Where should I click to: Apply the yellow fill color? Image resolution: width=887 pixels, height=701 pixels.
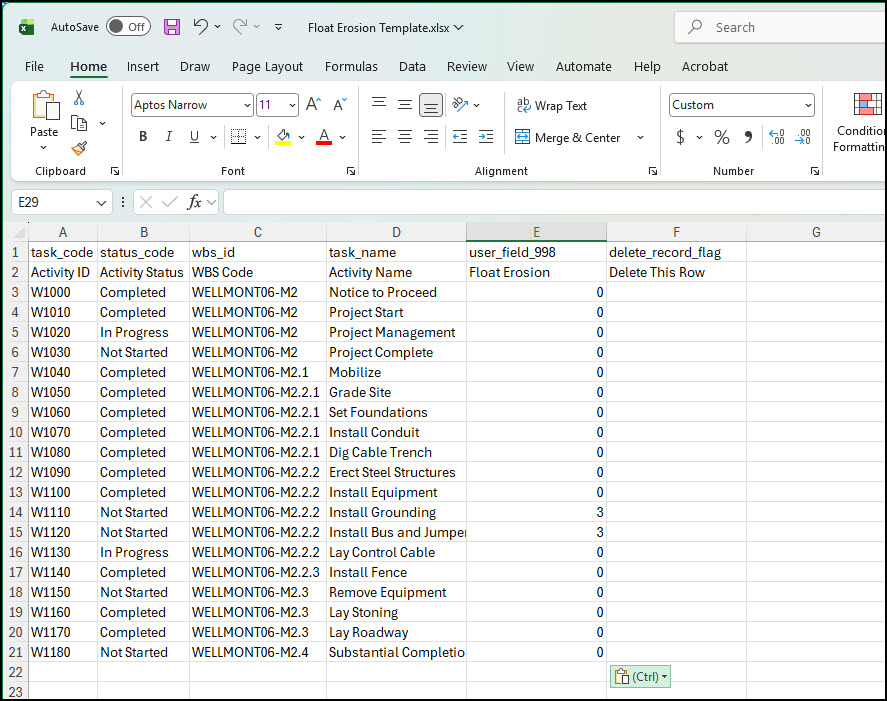[x=283, y=137]
